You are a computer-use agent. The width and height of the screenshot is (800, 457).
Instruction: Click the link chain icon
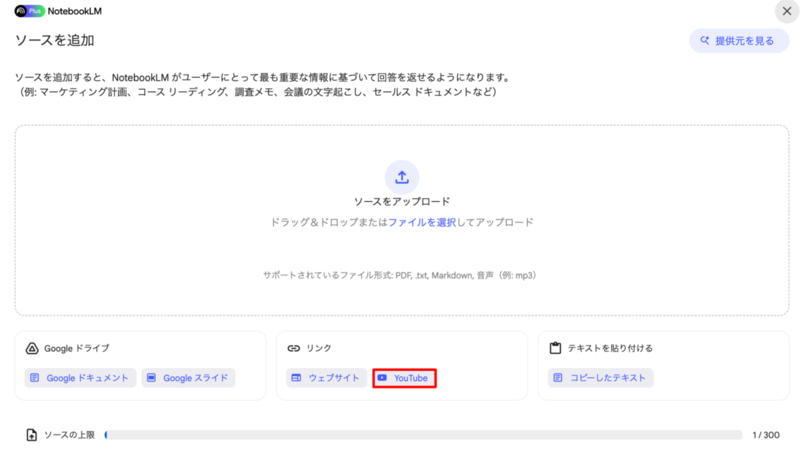(x=293, y=348)
